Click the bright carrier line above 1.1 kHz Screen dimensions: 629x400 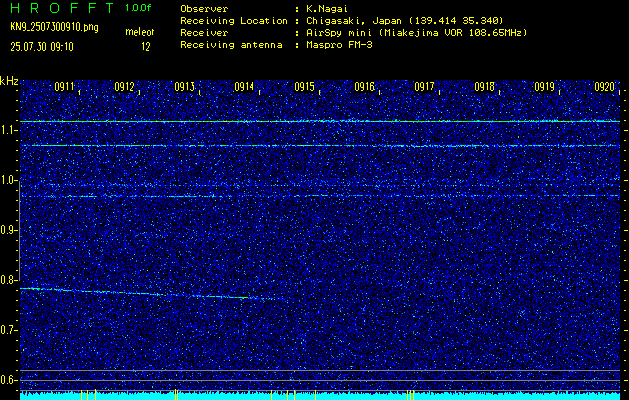coord(320,121)
